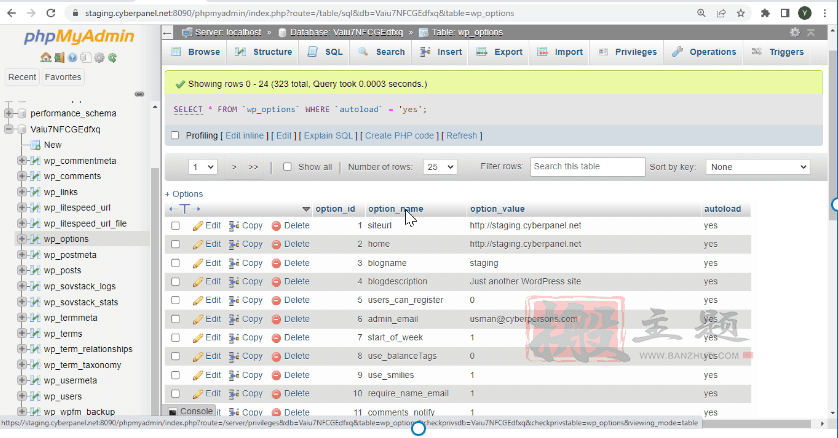838x438 pixels.
Task: Click the Create PHP code link
Action: [400, 136]
